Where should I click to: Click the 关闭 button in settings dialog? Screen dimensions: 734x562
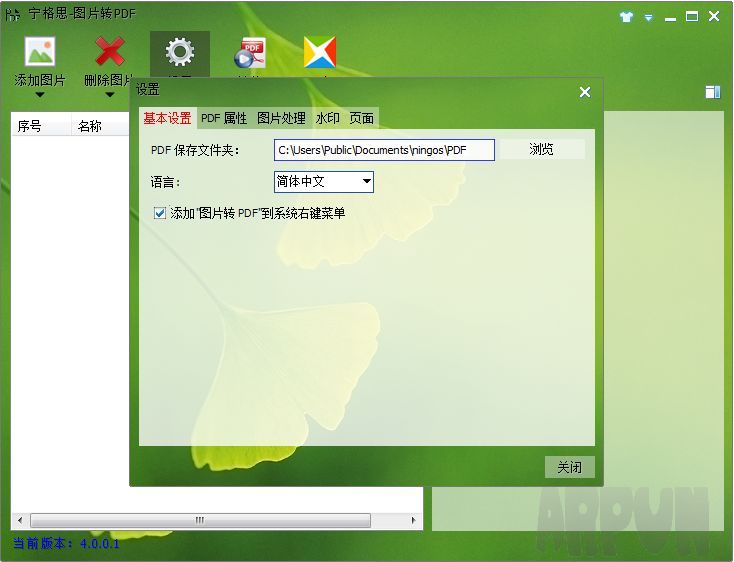coord(570,467)
